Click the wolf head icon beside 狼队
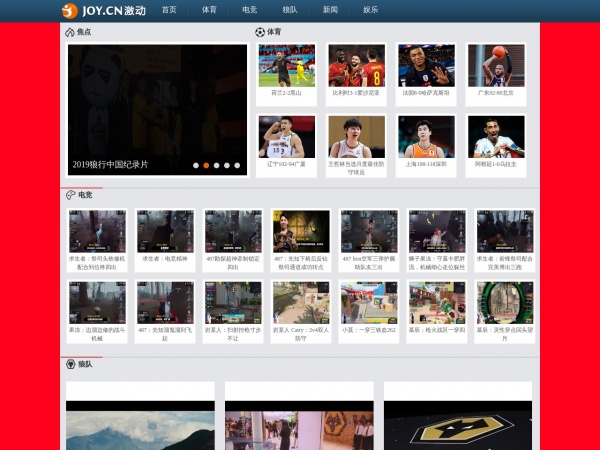Screen dimensions: 600x450 click(70, 364)
